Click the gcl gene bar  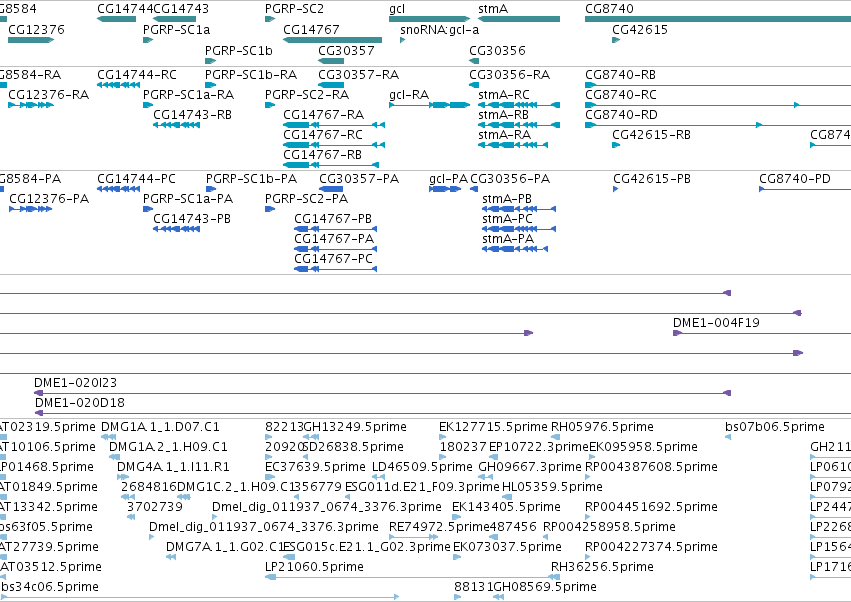click(x=429, y=19)
